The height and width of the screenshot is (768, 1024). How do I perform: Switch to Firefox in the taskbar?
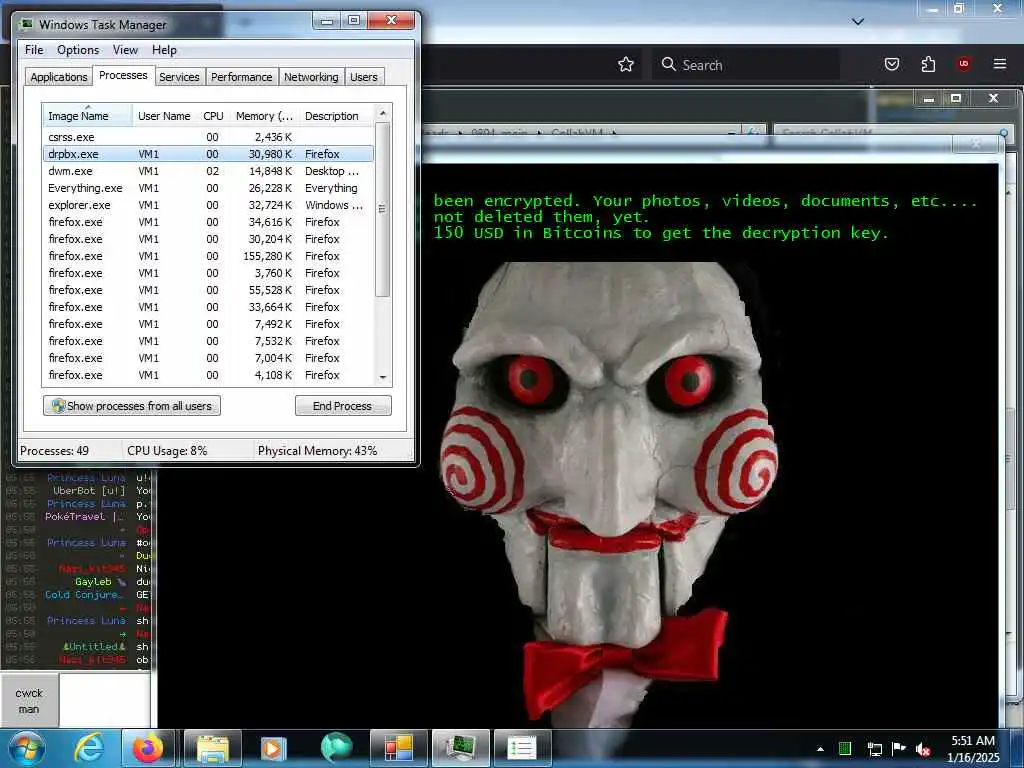pyautogui.click(x=148, y=748)
